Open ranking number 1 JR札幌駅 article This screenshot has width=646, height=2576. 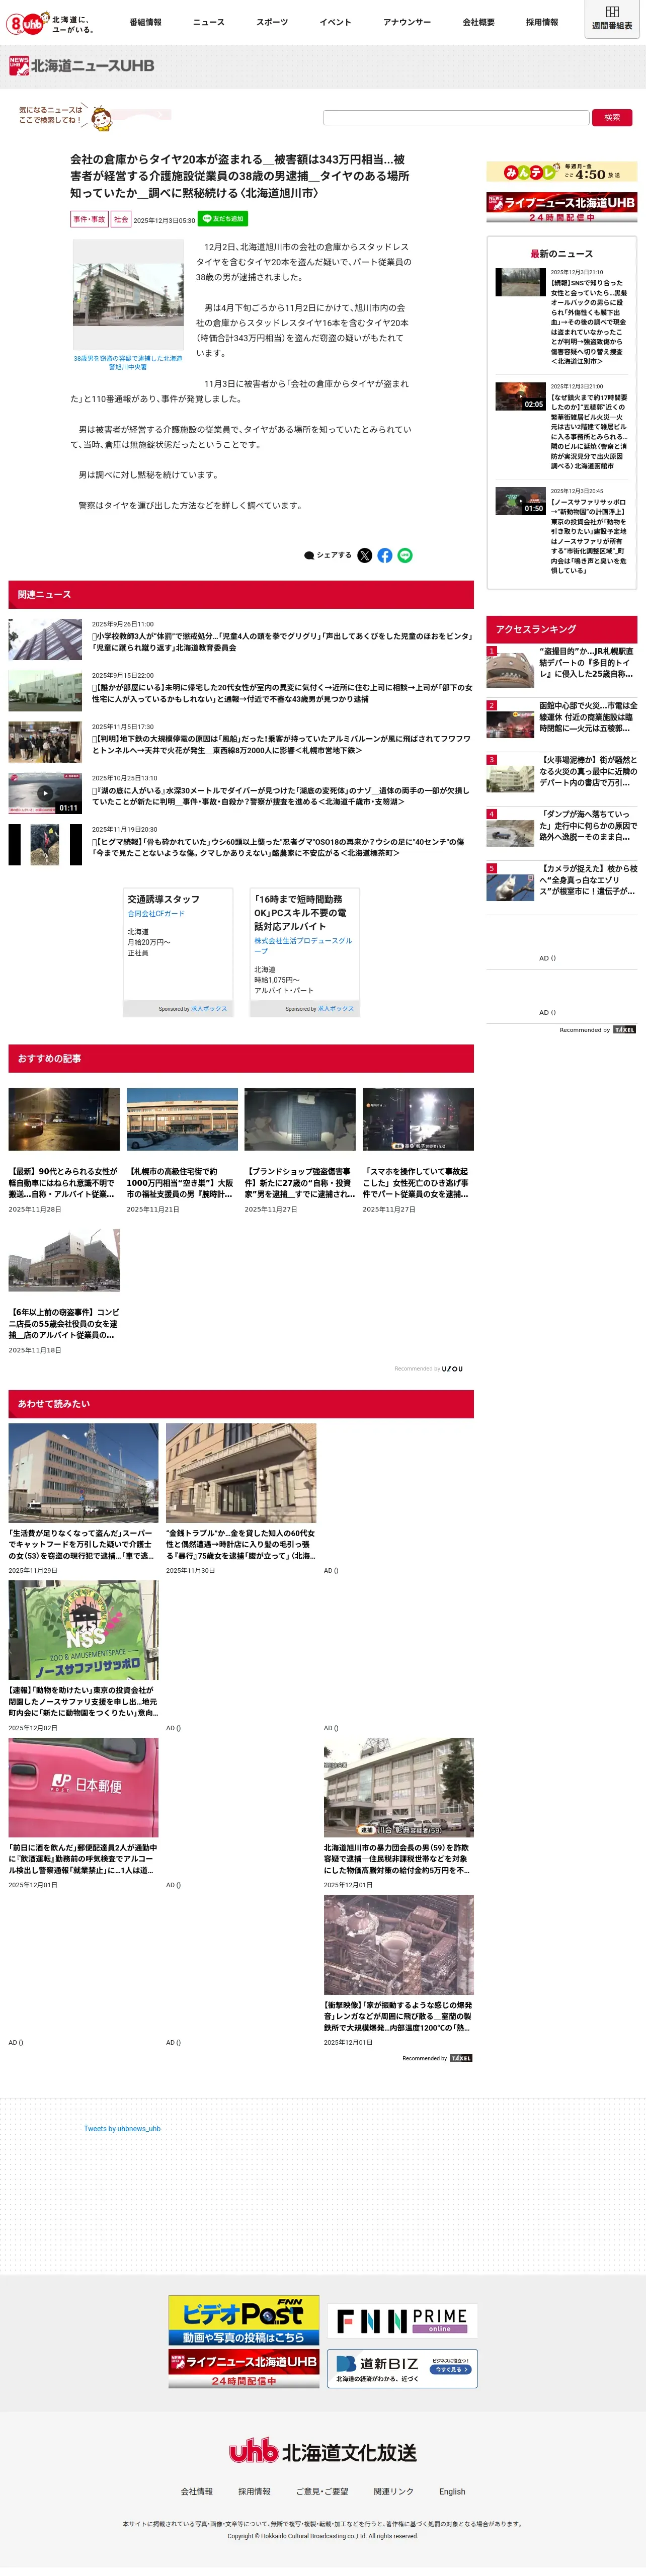pyautogui.click(x=562, y=667)
